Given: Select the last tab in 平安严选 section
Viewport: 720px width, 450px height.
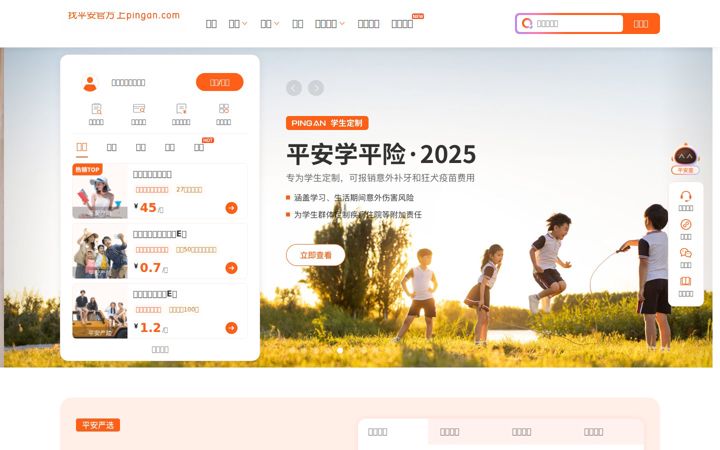Looking at the screenshot, I should [x=593, y=432].
